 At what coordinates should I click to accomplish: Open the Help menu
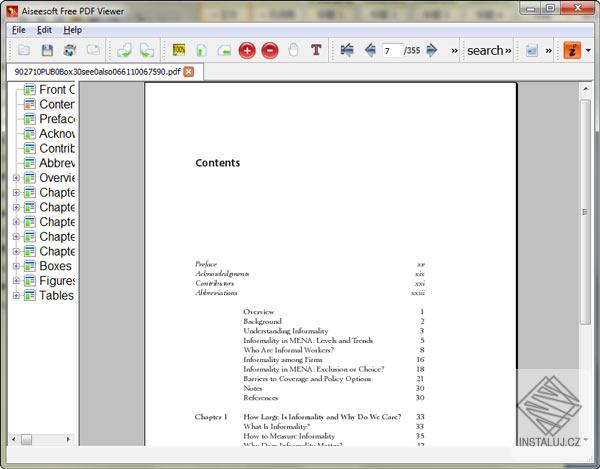[72, 30]
